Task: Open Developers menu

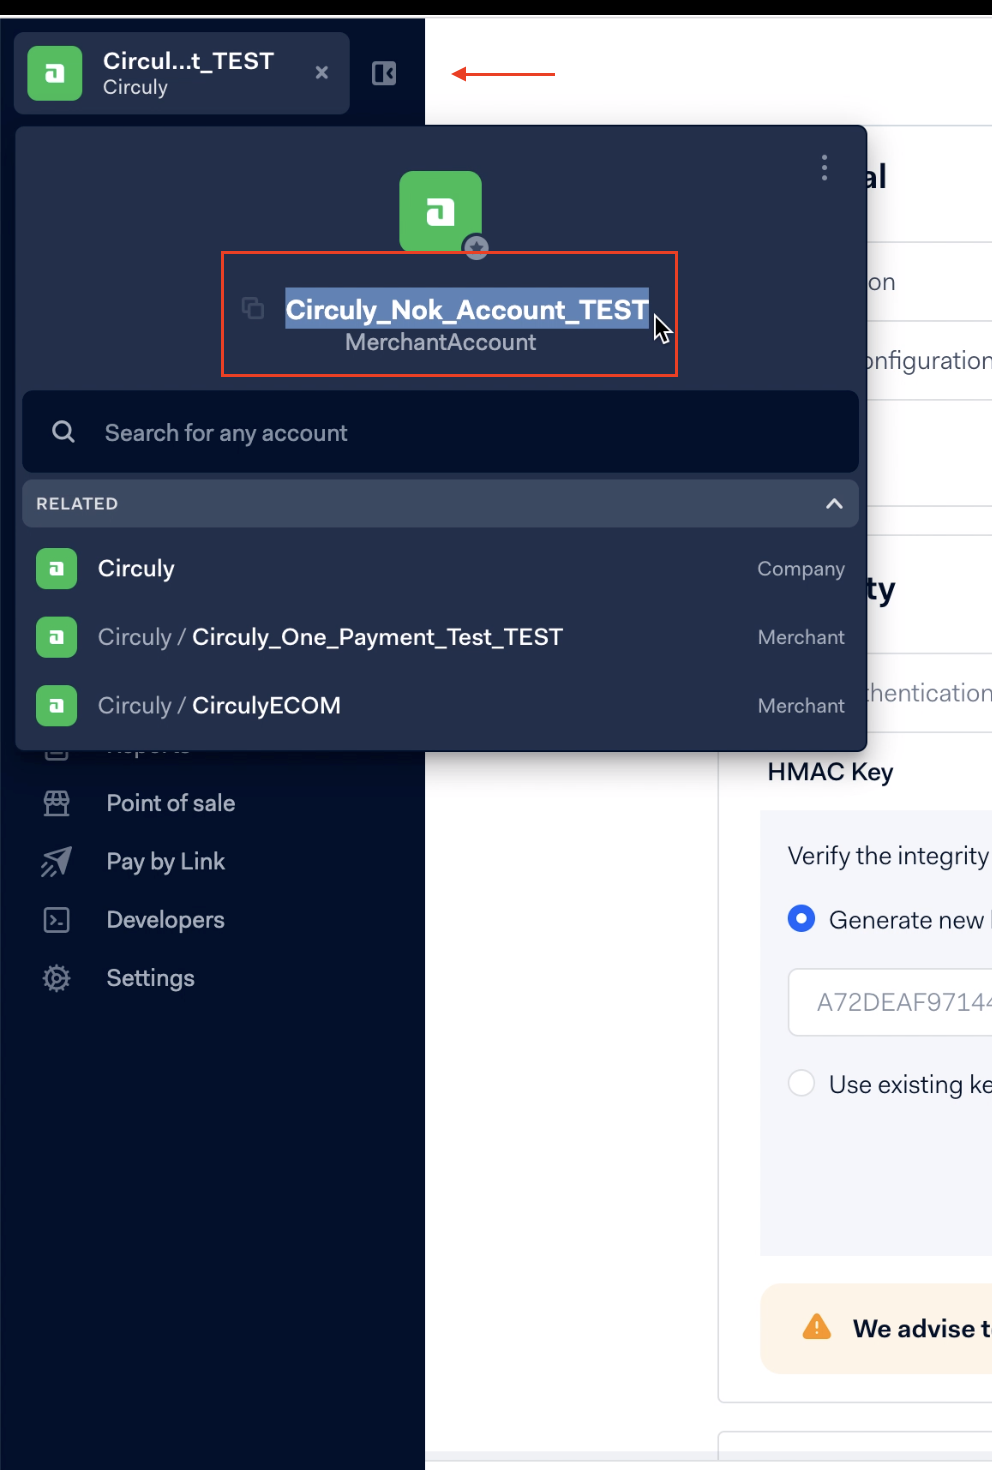Action: click(166, 920)
